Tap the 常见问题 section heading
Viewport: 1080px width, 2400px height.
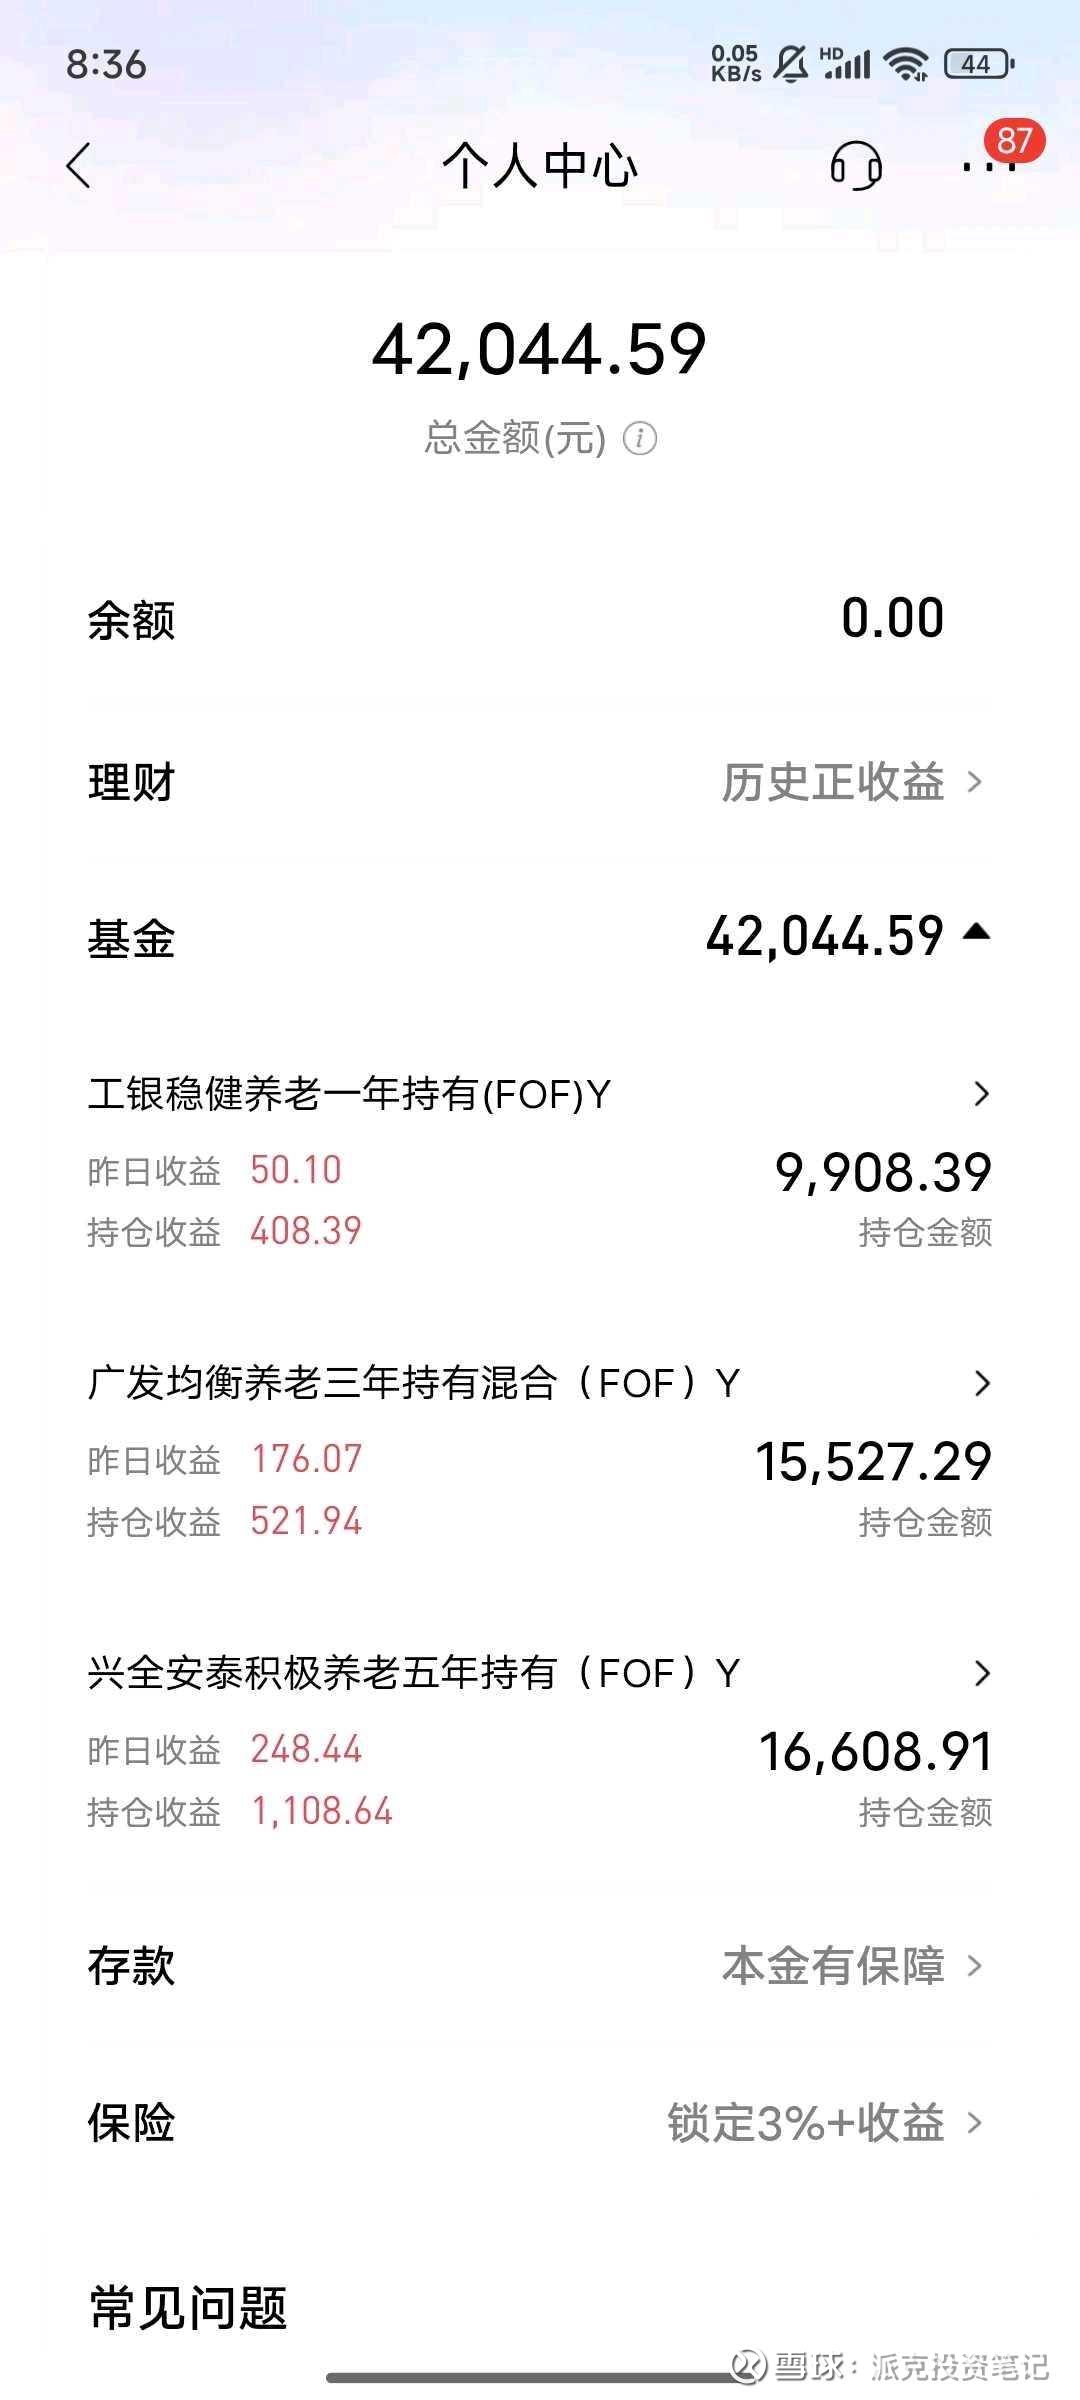click(188, 2308)
